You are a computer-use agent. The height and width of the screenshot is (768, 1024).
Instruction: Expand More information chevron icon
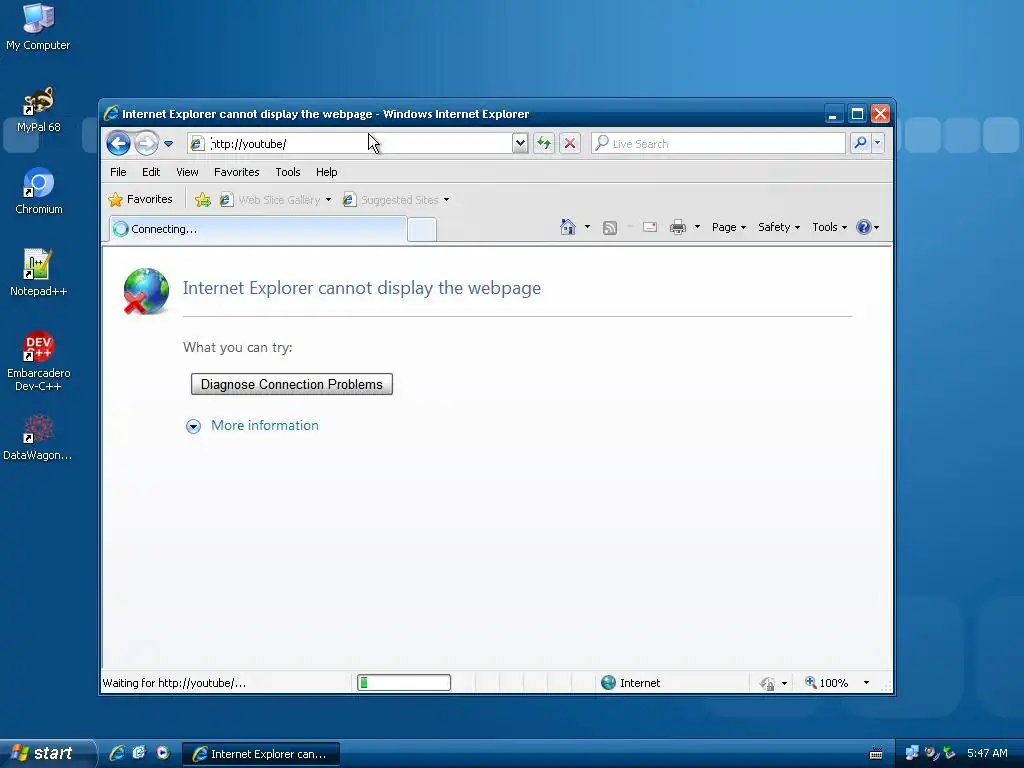click(x=193, y=426)
